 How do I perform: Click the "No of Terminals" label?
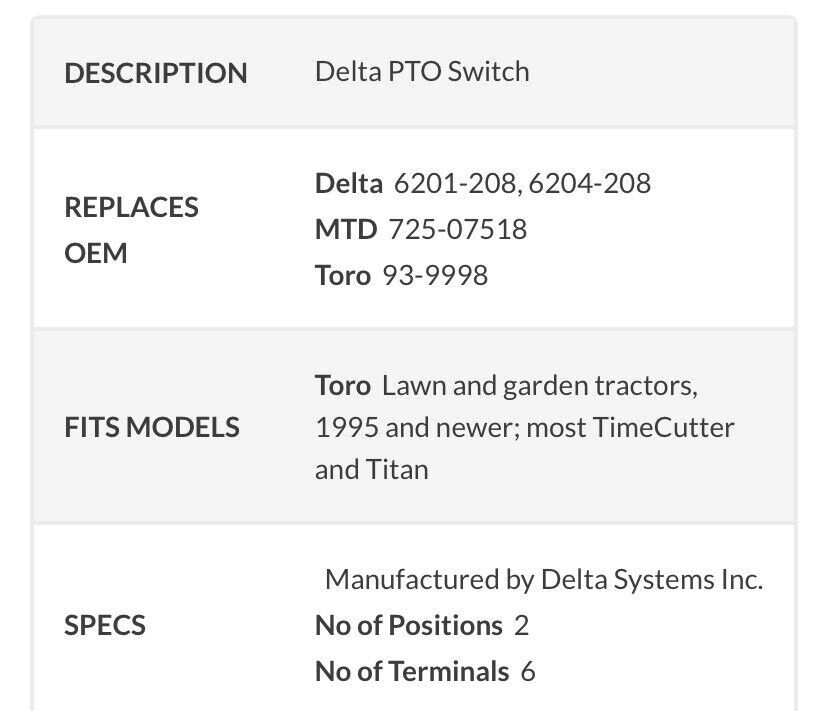point(411,671)
